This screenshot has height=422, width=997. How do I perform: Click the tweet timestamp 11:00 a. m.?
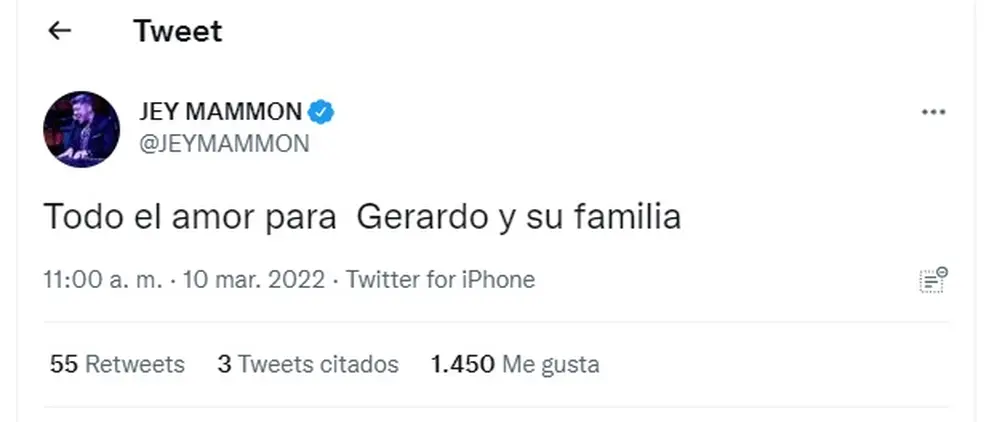[103, 280]
